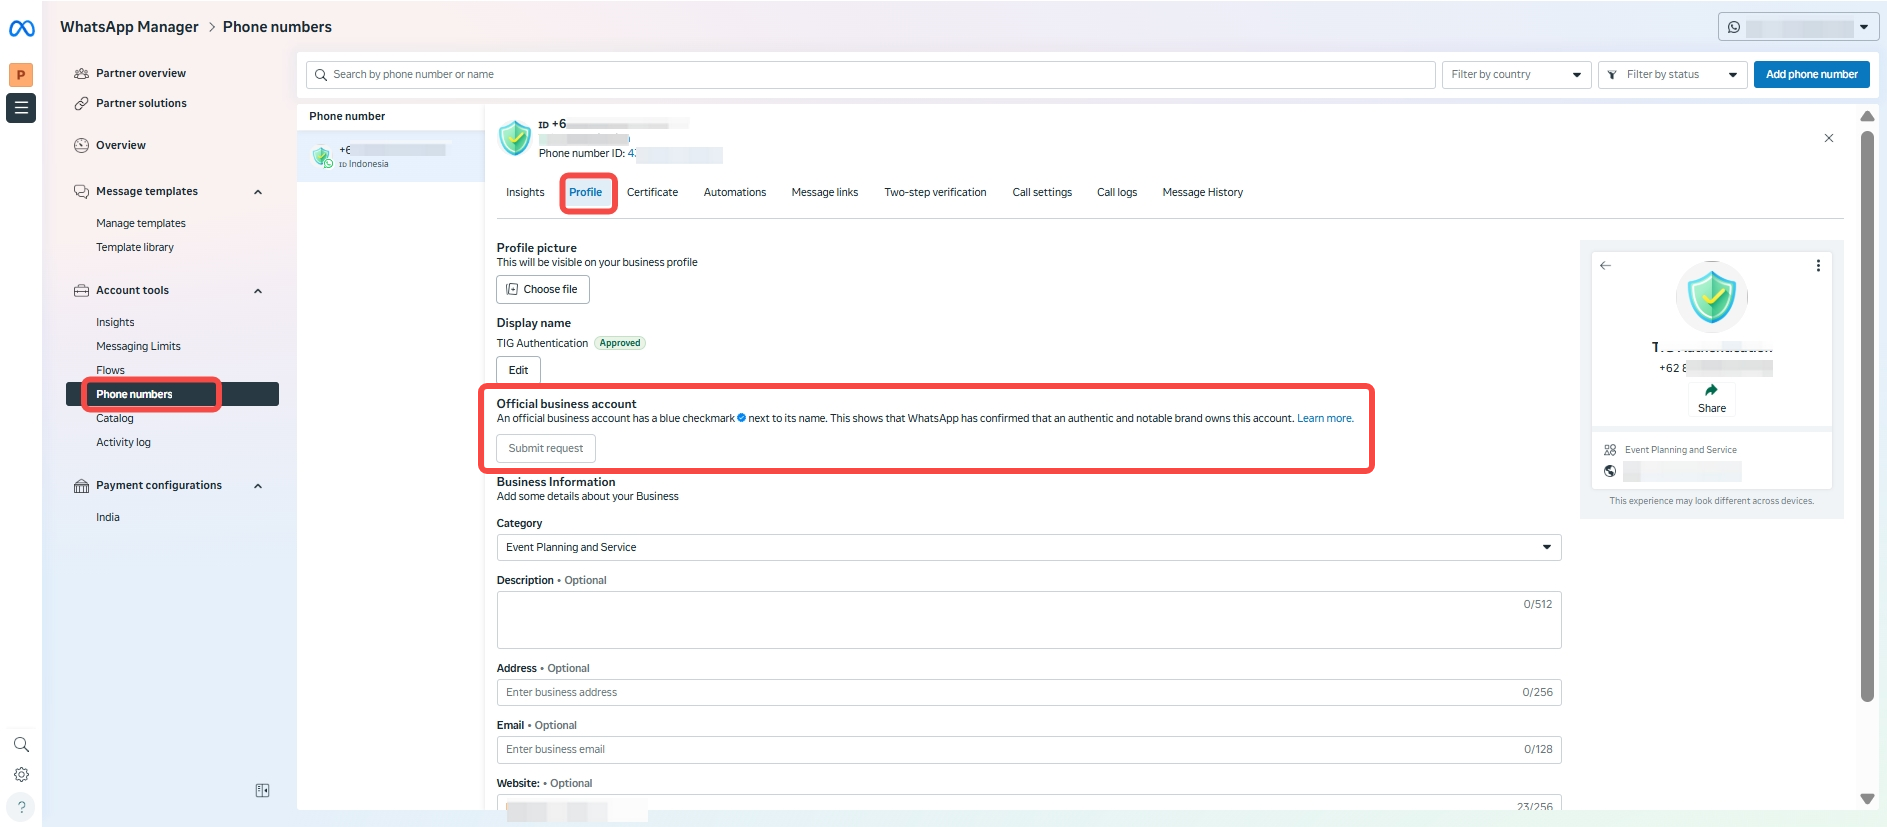Follow the Learn more link

tap(1324, 419)
